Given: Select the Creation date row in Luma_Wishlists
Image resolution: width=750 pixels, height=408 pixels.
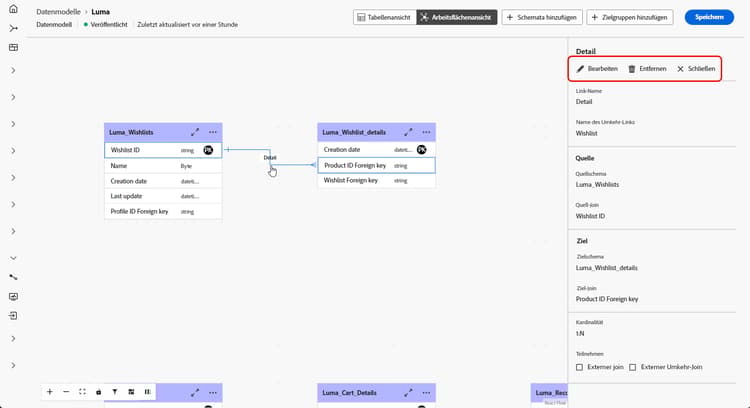Looking at the screenshot, I should click(x=163, y=181).
